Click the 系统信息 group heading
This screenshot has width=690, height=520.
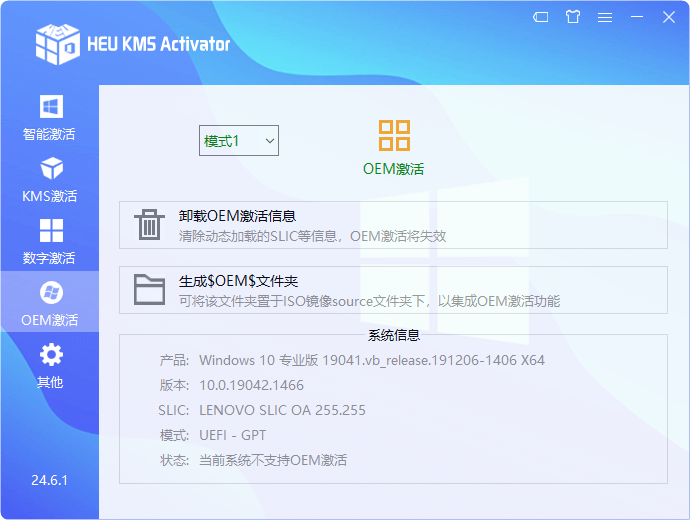(394, 335)
